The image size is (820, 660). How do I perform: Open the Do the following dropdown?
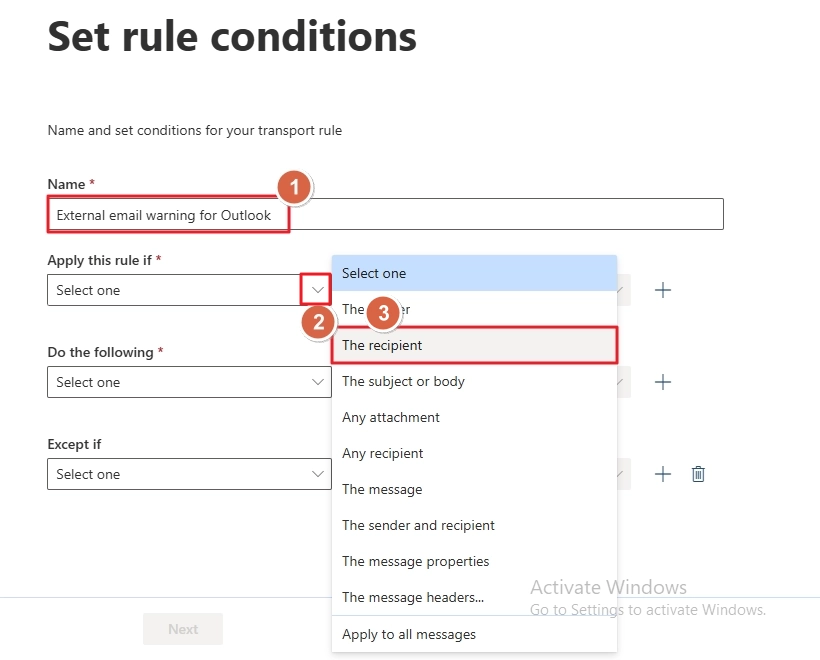pyautogui.click(x=316, y=381)
